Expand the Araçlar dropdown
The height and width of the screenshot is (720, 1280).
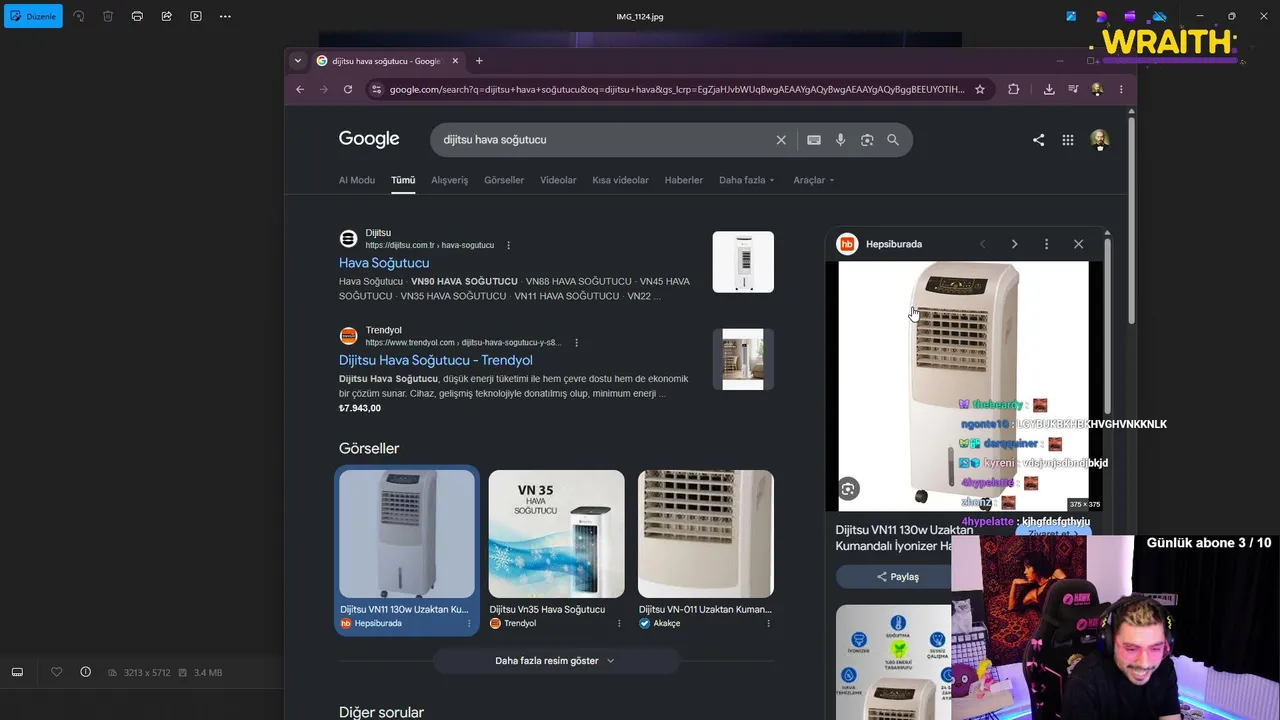(814, 180)
